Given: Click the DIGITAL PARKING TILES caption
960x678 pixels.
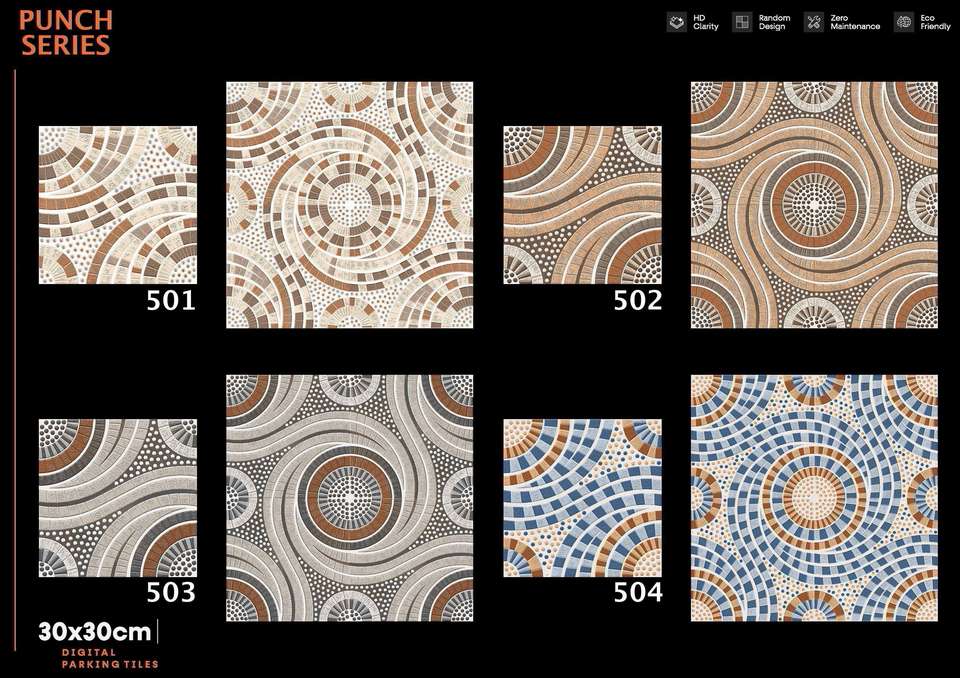Looking at the screenshot, I should (x=110, y=658).
